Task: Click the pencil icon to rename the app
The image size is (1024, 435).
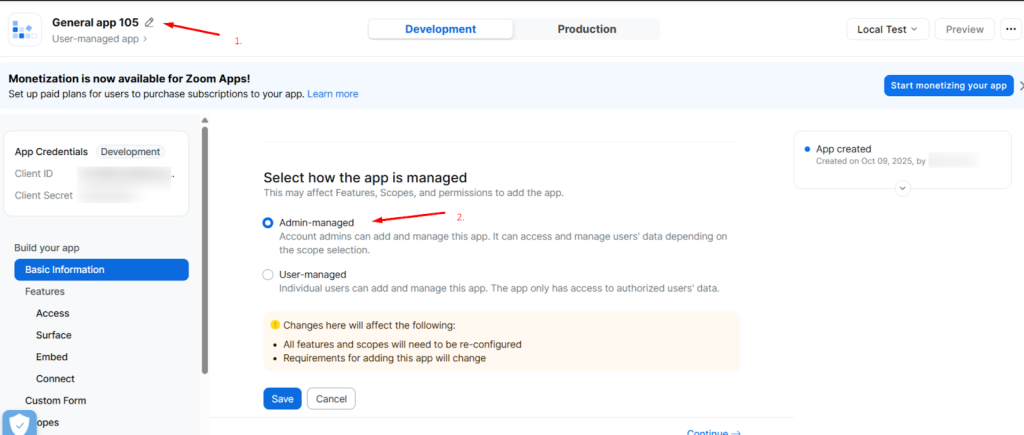Action: click(150, 22)
